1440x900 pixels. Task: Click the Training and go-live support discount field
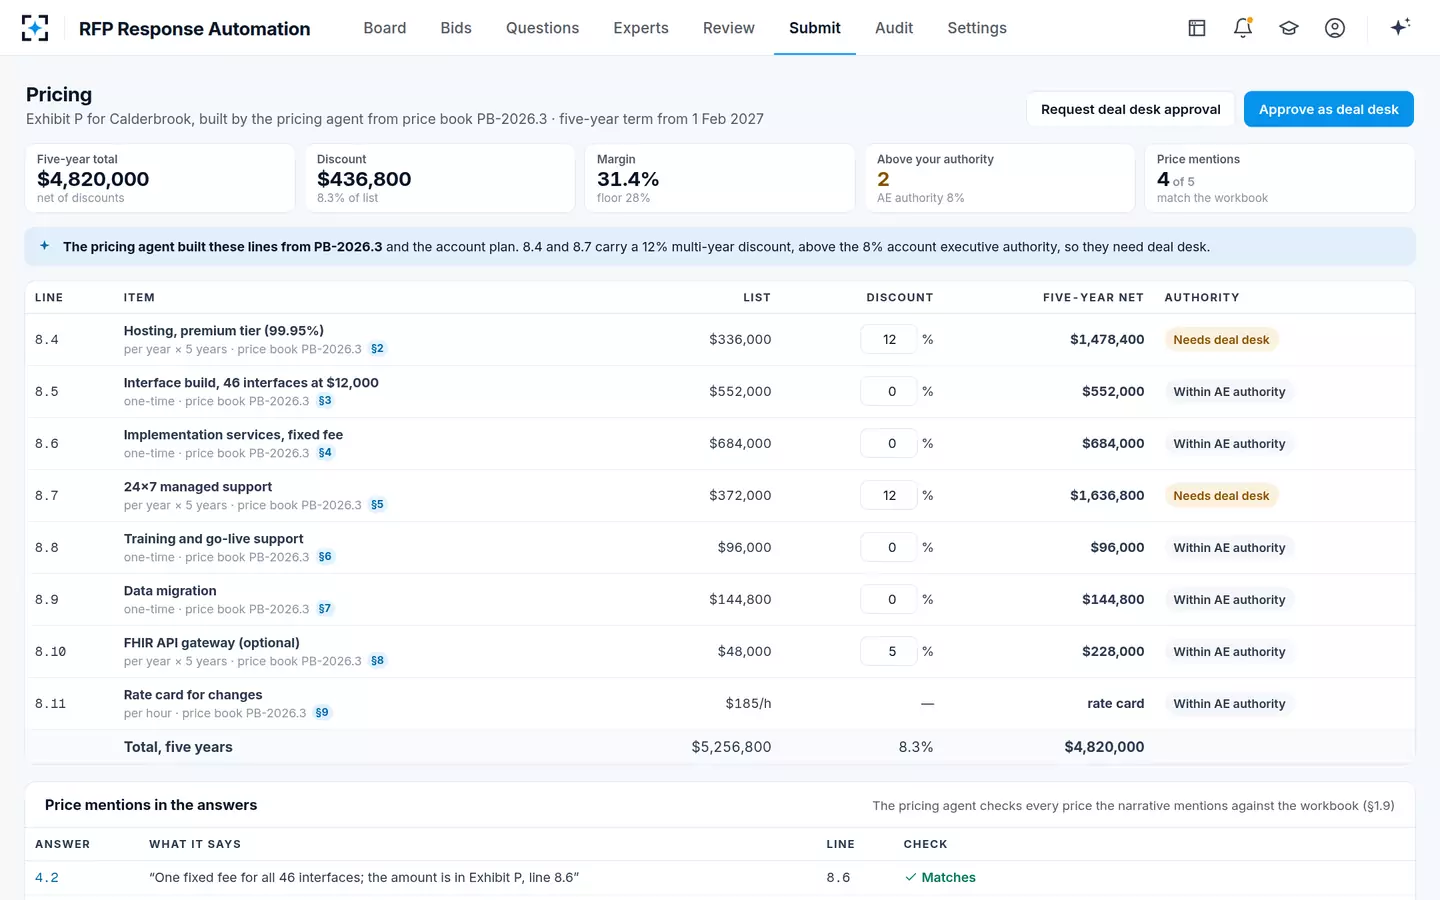(889, 547)
